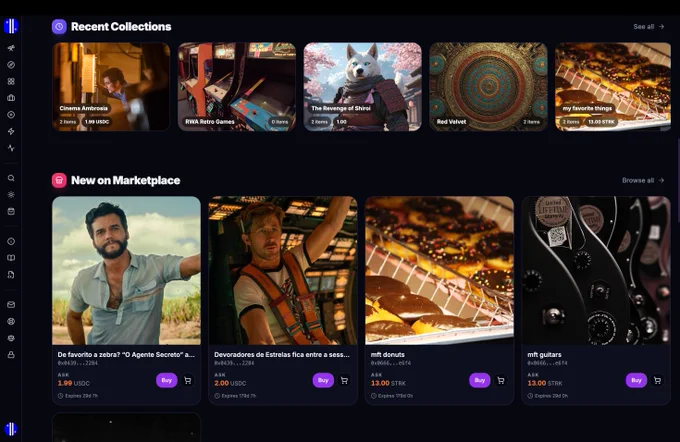Click the "1.99 USDC" badge on Cinema Ambrosia
Viewport: 680px width, 442px height.
pyautogui.click(x=97, y=122)
